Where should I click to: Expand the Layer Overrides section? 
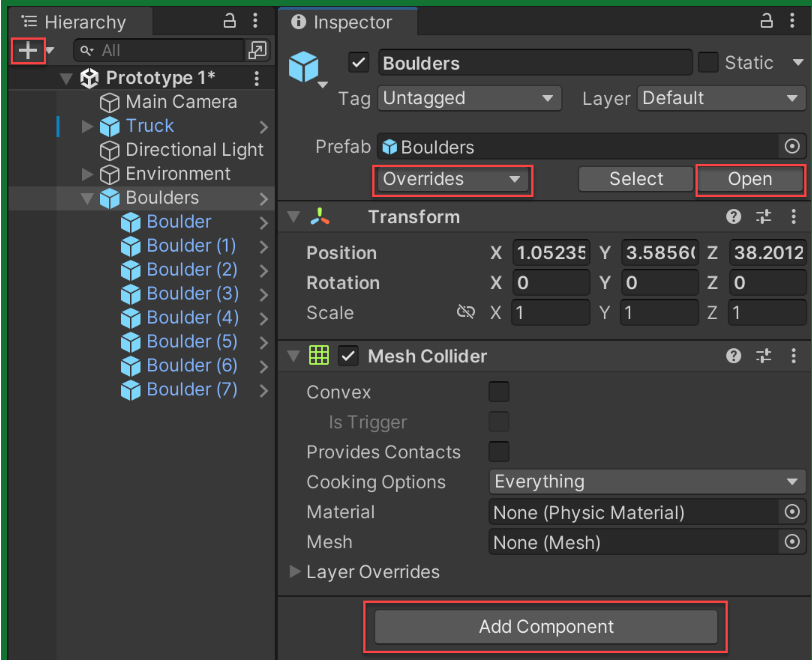pos(296,572)
